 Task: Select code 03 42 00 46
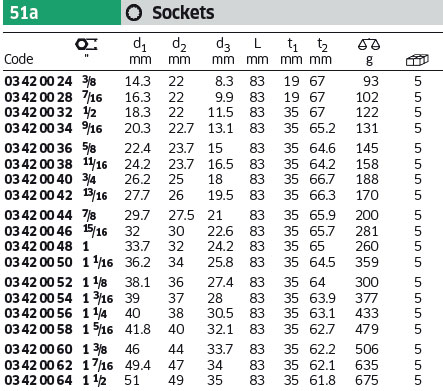point(38,231)
